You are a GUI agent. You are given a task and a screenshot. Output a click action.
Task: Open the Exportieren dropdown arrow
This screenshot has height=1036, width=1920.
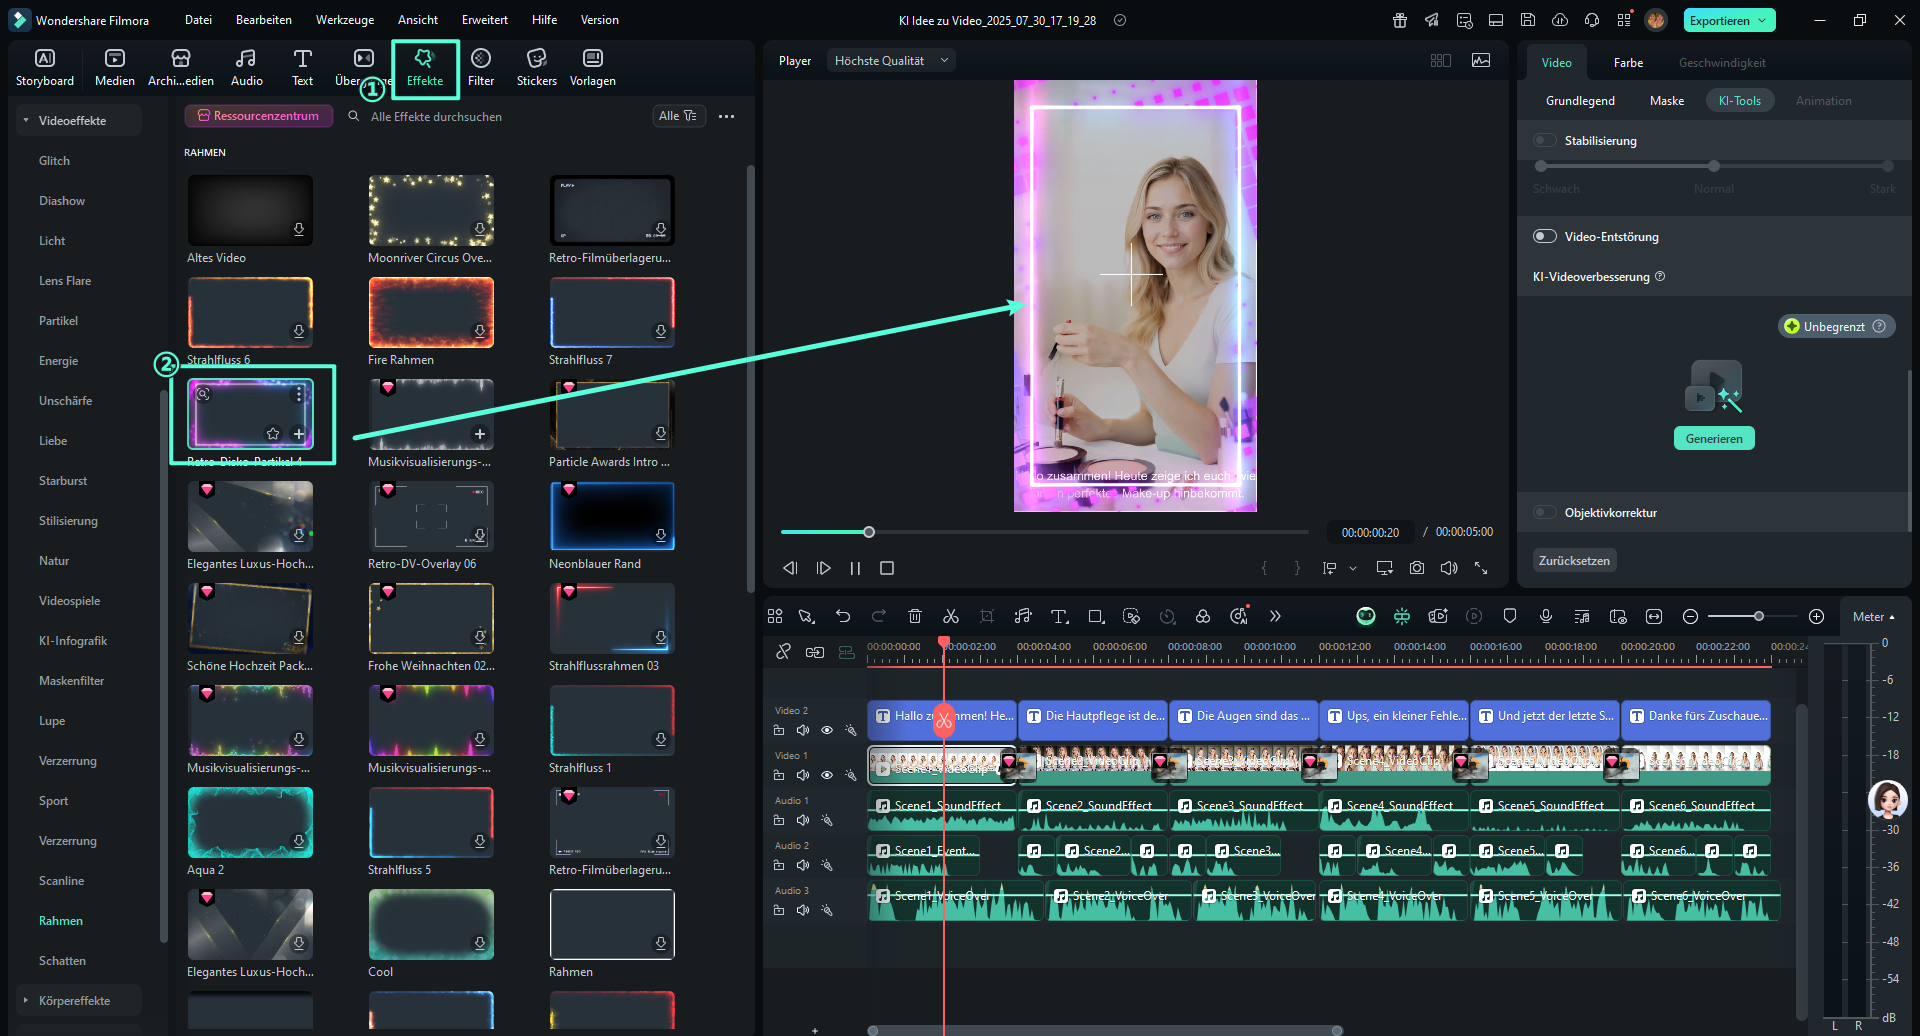(1762, 20)
